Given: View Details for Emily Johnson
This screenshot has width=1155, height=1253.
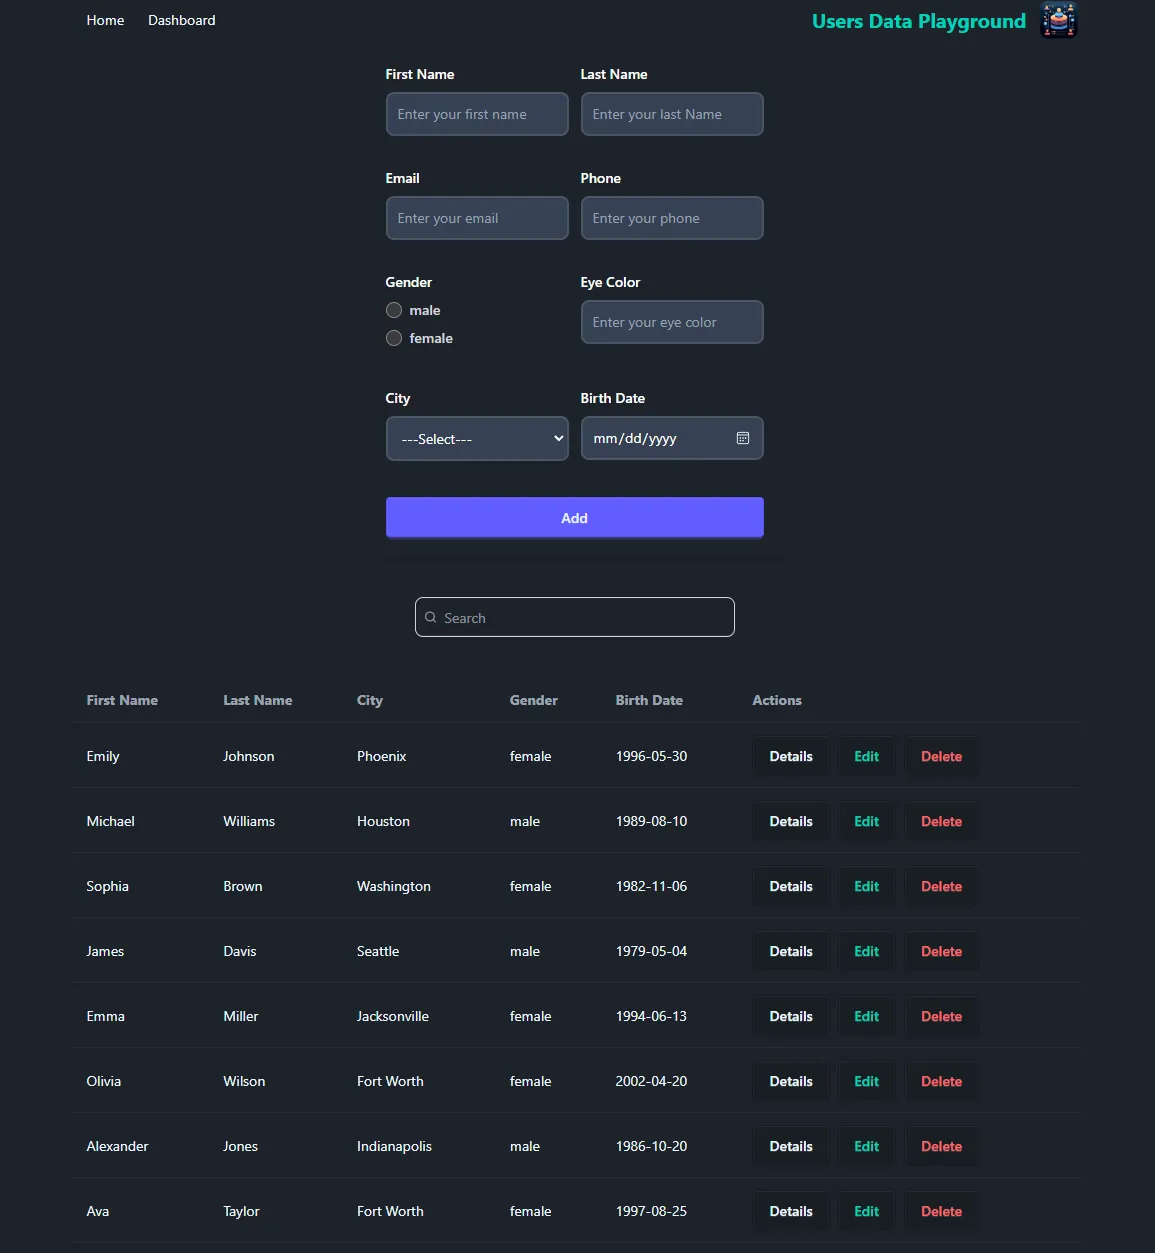Looking at the screenshot, I should [x=790, y=756].
